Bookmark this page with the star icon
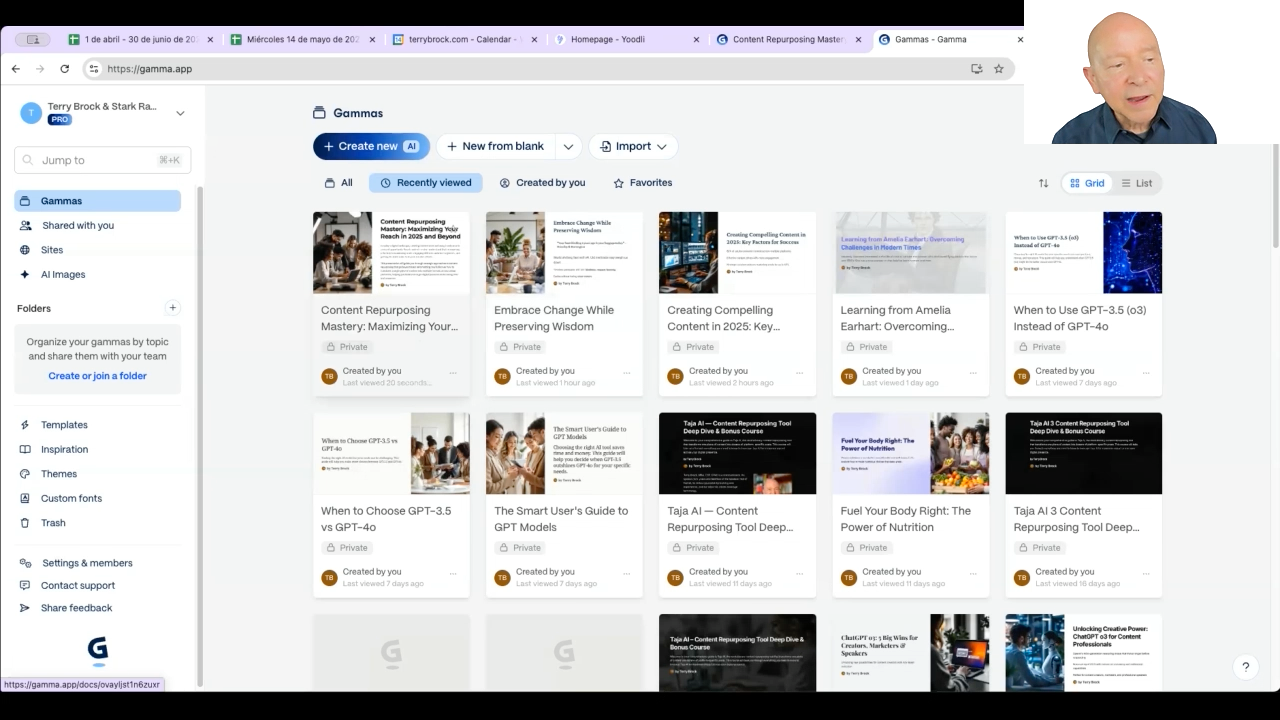 coord(998,69)
